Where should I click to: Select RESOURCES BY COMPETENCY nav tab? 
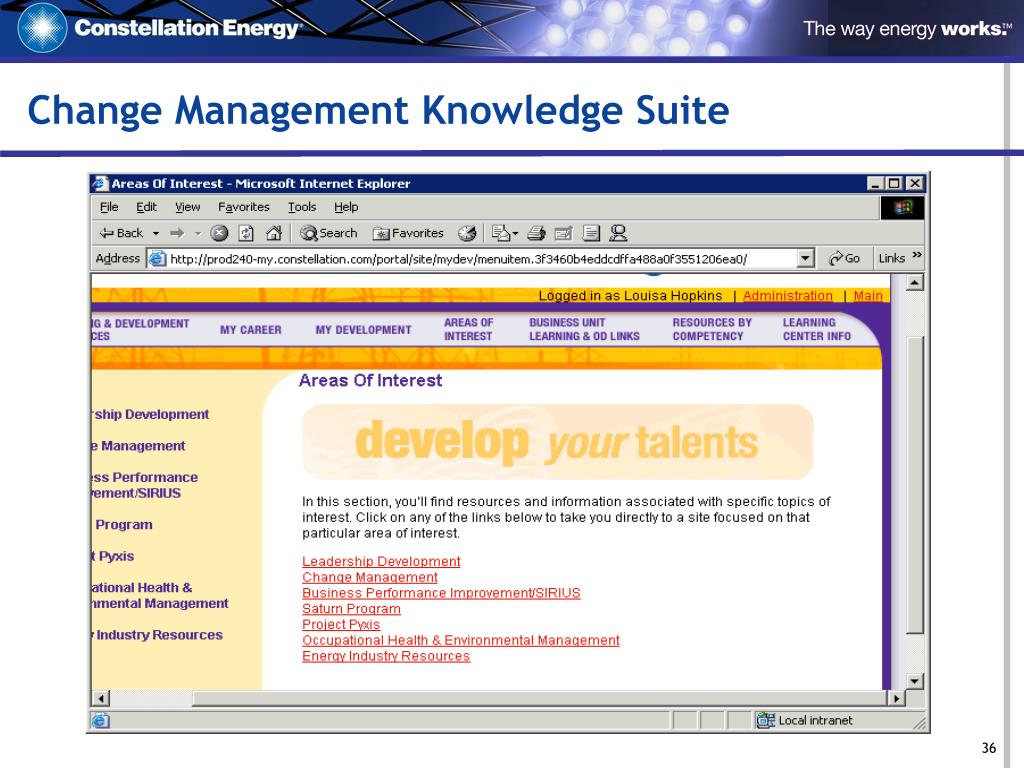pos(712,329)
